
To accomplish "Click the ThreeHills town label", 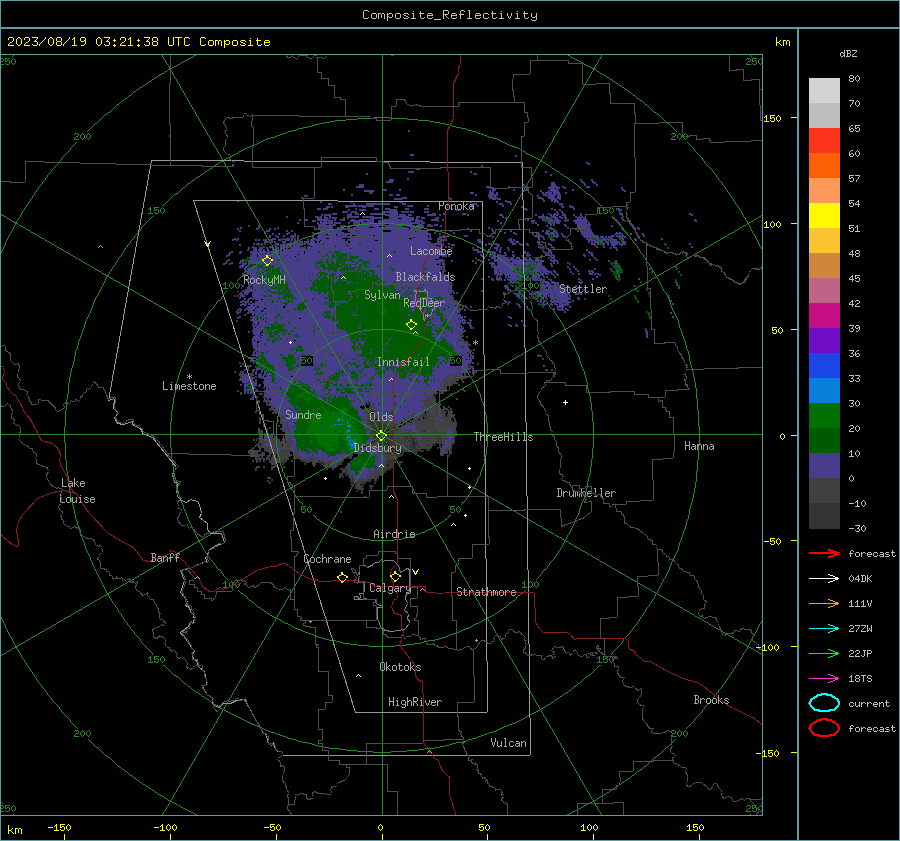I will coord(503,437).
